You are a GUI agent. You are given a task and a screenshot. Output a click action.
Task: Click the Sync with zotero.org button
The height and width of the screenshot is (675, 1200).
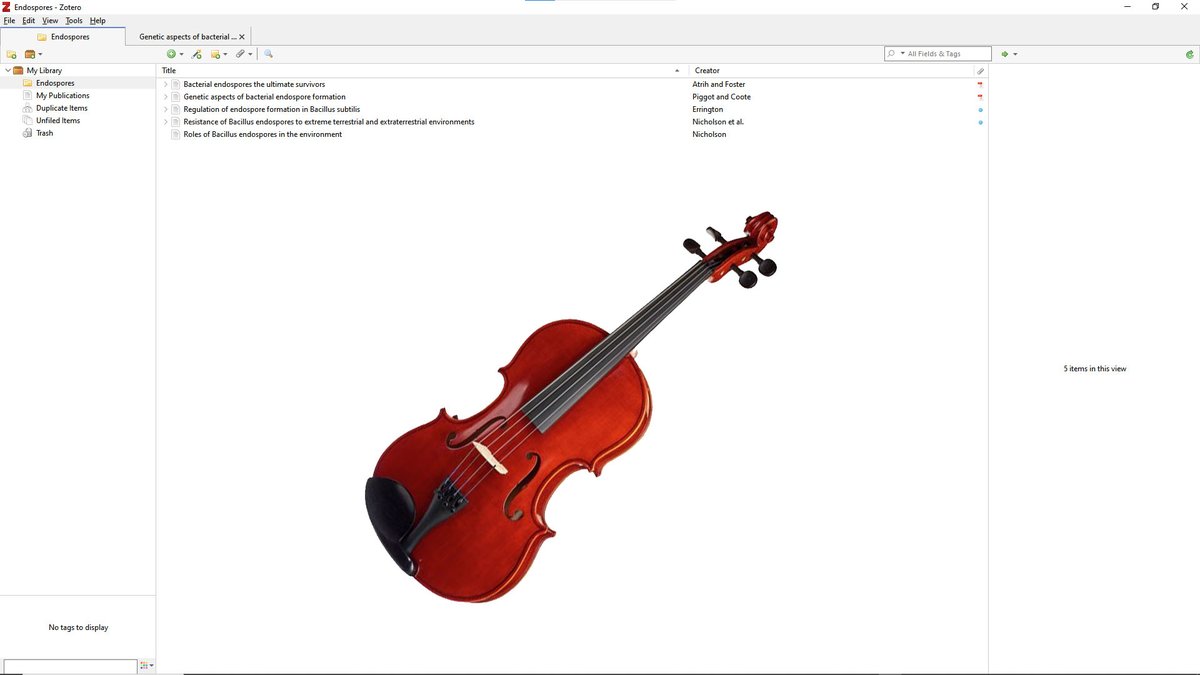1189,54
